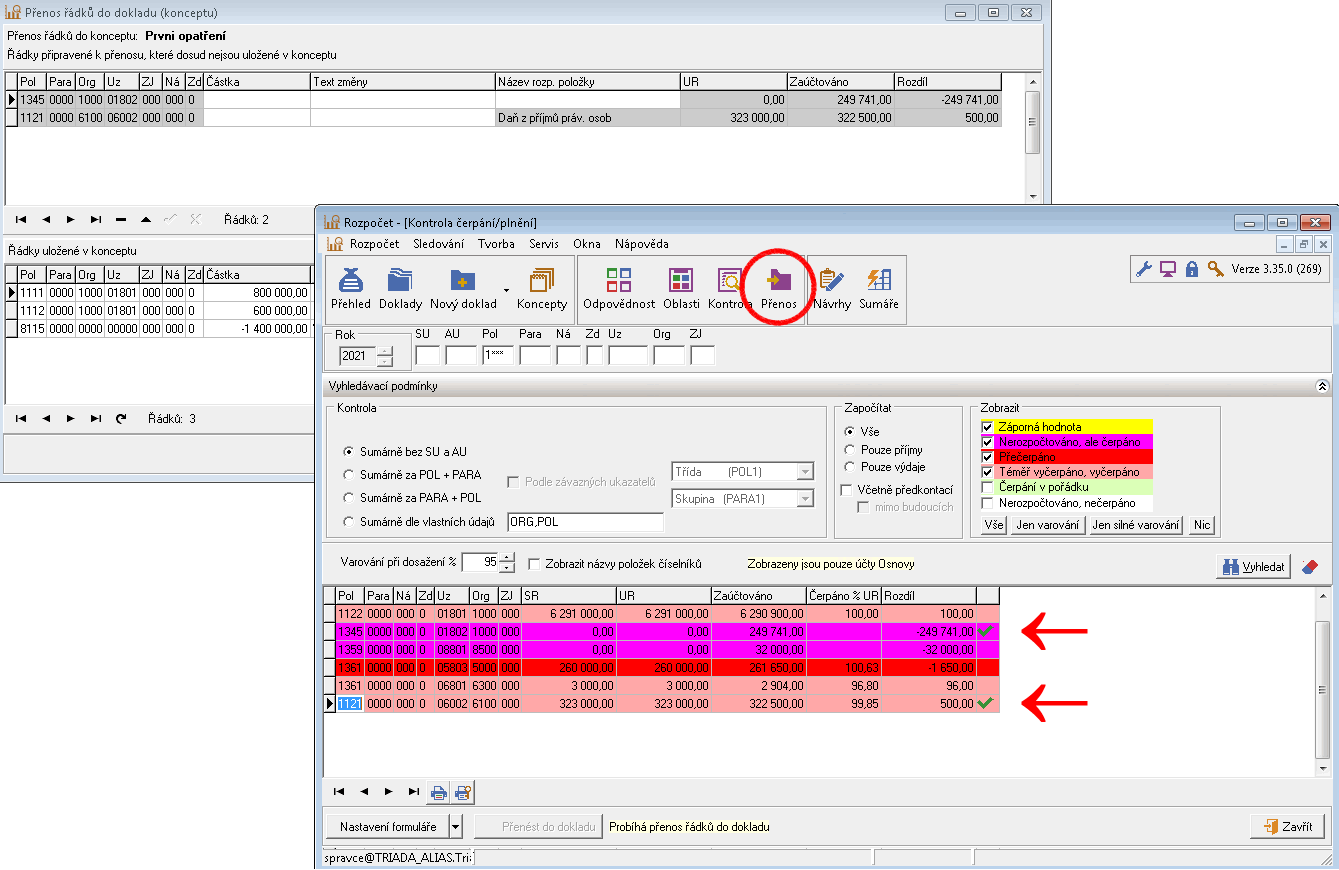Viewport: 1339px width, 870px height.
Task: Click the Pol filter input field
Action: coord(497,355)
